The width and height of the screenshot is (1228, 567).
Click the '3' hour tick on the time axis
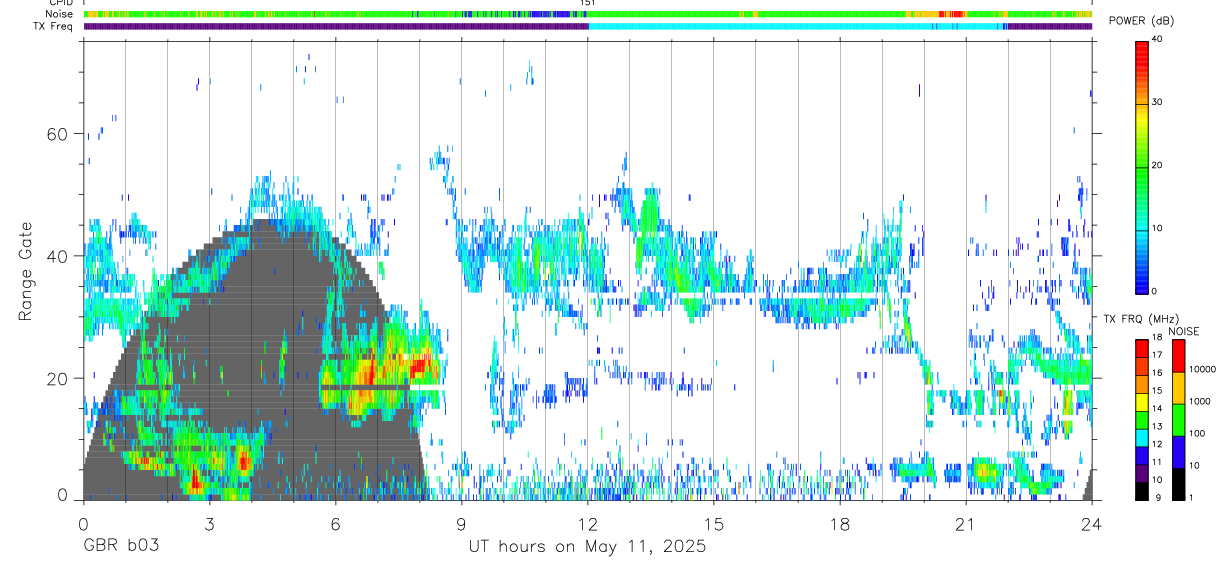pos(210,523)
